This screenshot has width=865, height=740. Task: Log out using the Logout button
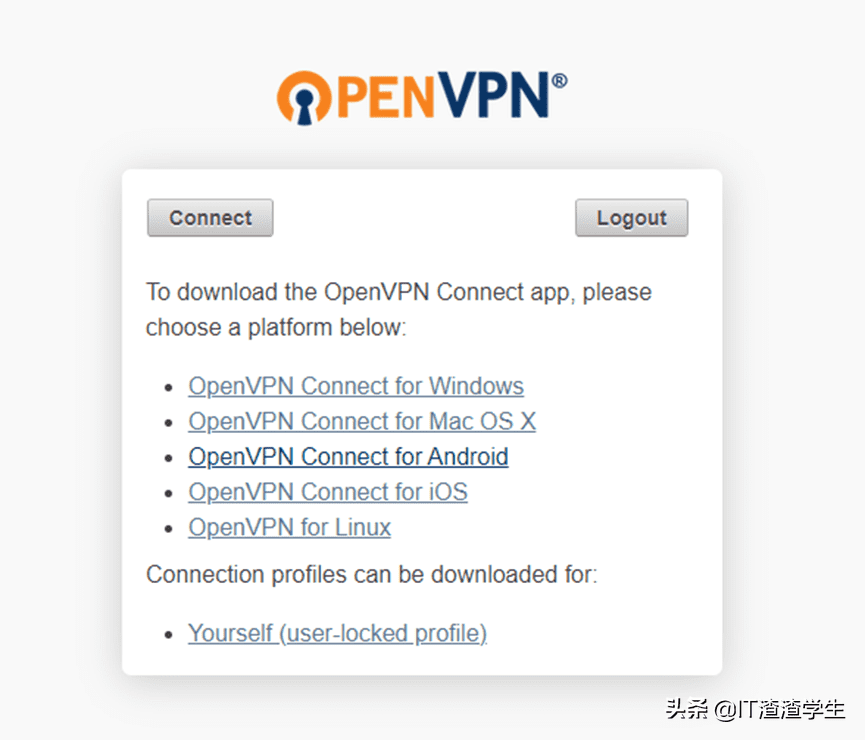tap(632, 217)
